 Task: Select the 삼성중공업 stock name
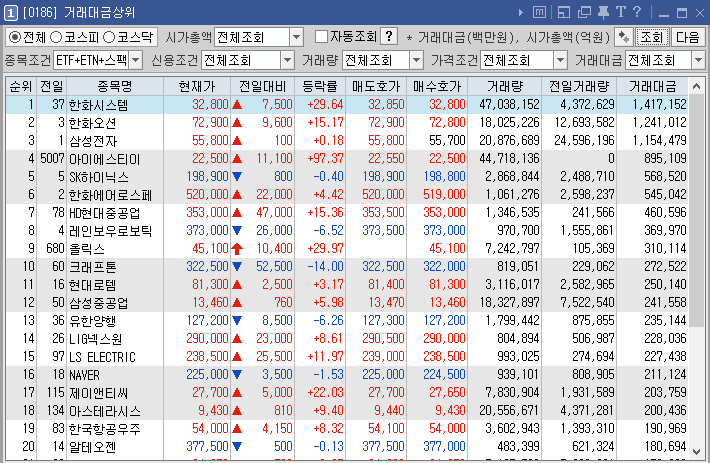pos(99,303)
